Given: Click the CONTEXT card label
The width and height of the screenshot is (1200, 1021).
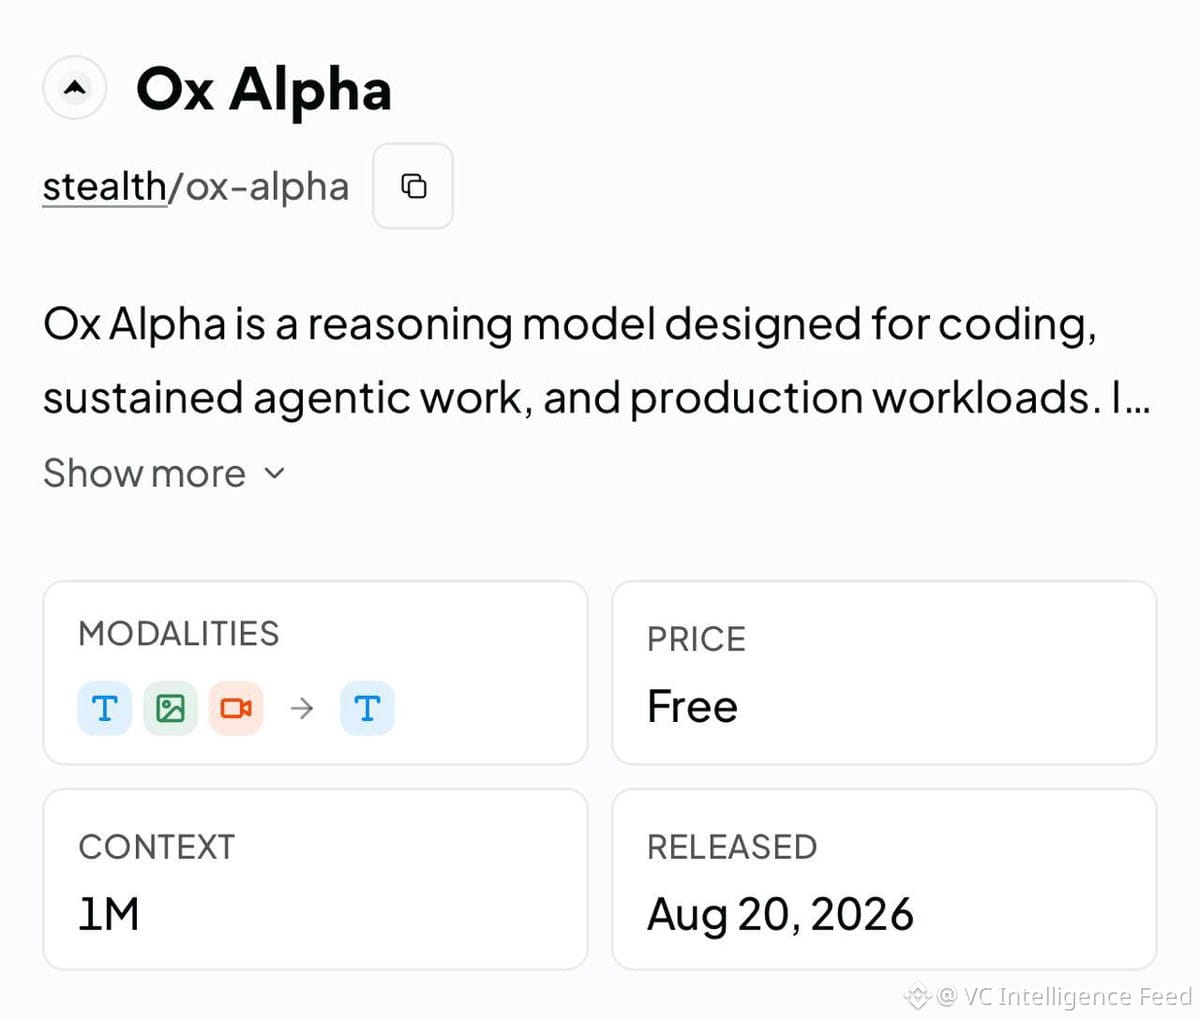Looking at the screenshot, I should (x=156, y=847).
